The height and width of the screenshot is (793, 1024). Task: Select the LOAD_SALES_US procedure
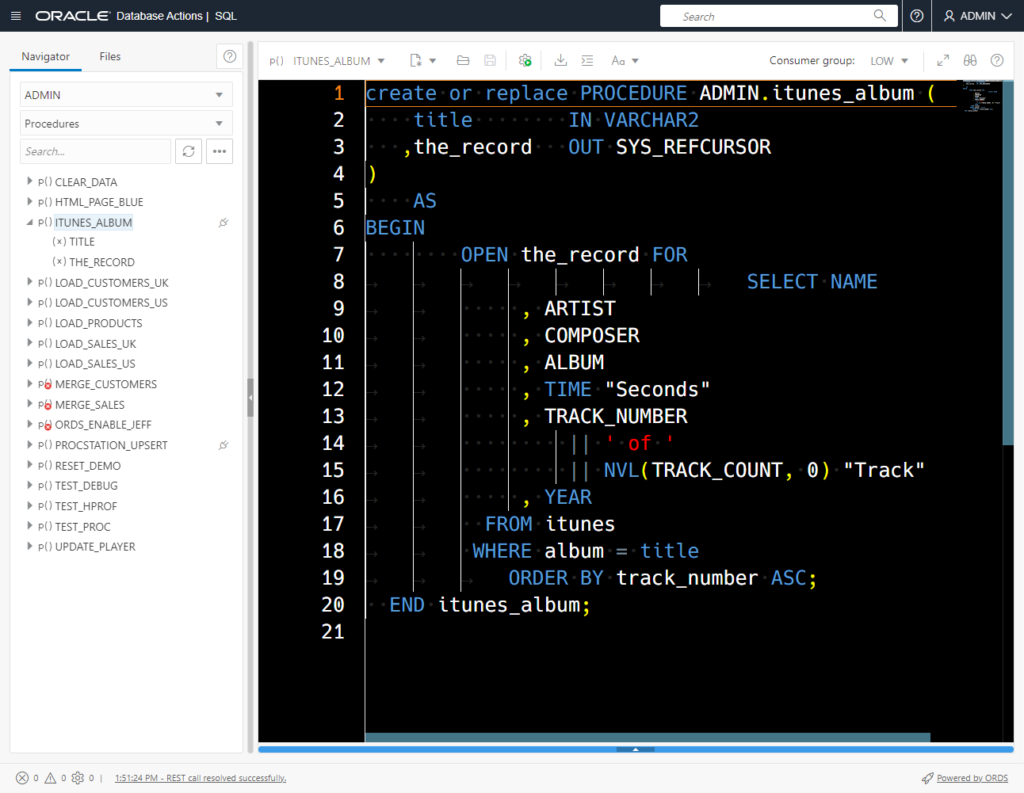pyautogui.click(x=95, y=364)
